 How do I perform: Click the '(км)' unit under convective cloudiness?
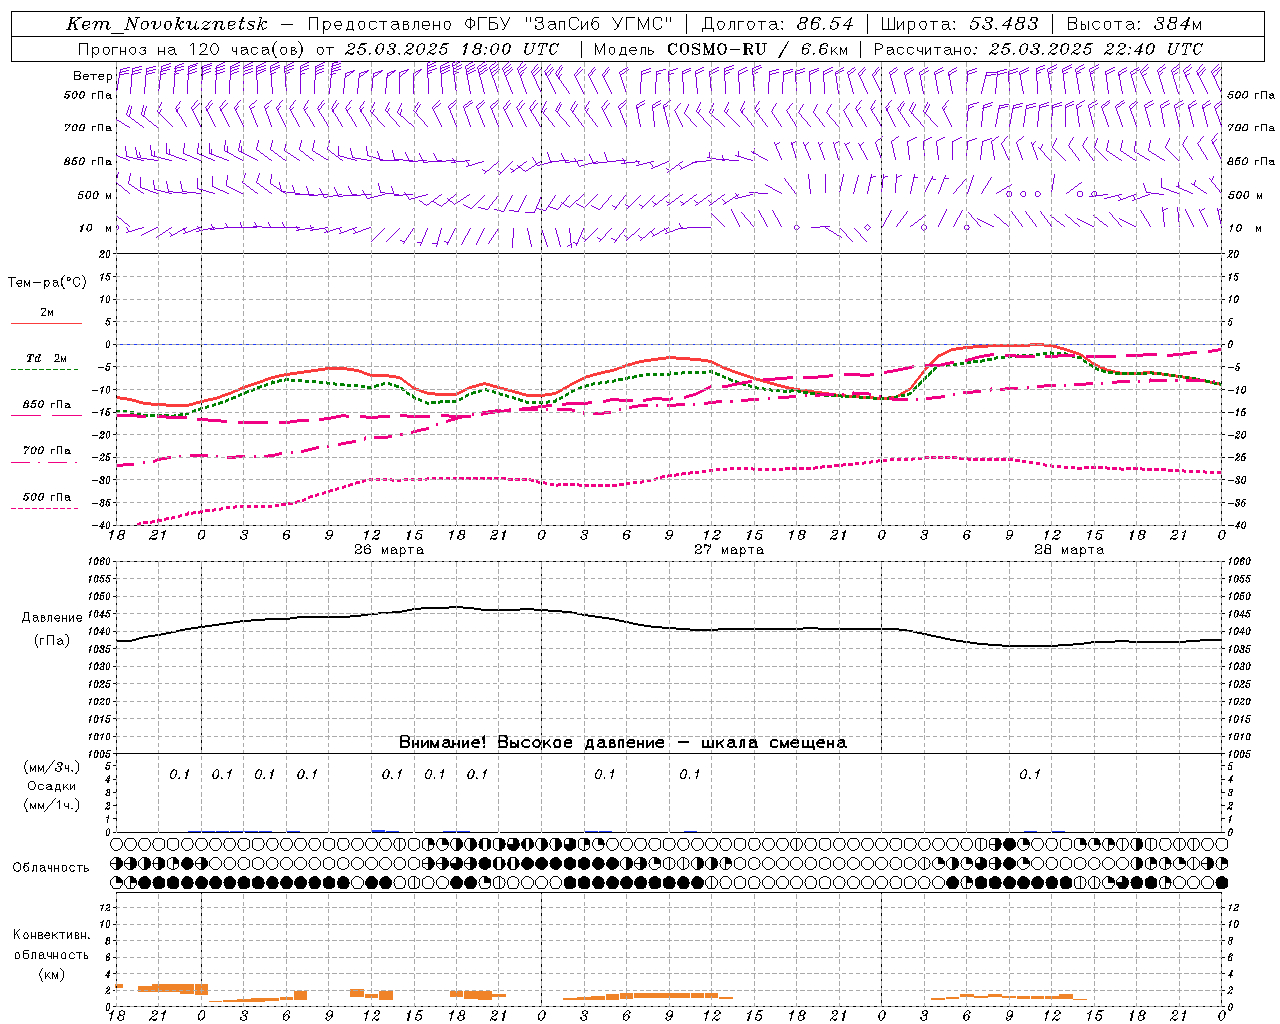(x=51, y=974)
